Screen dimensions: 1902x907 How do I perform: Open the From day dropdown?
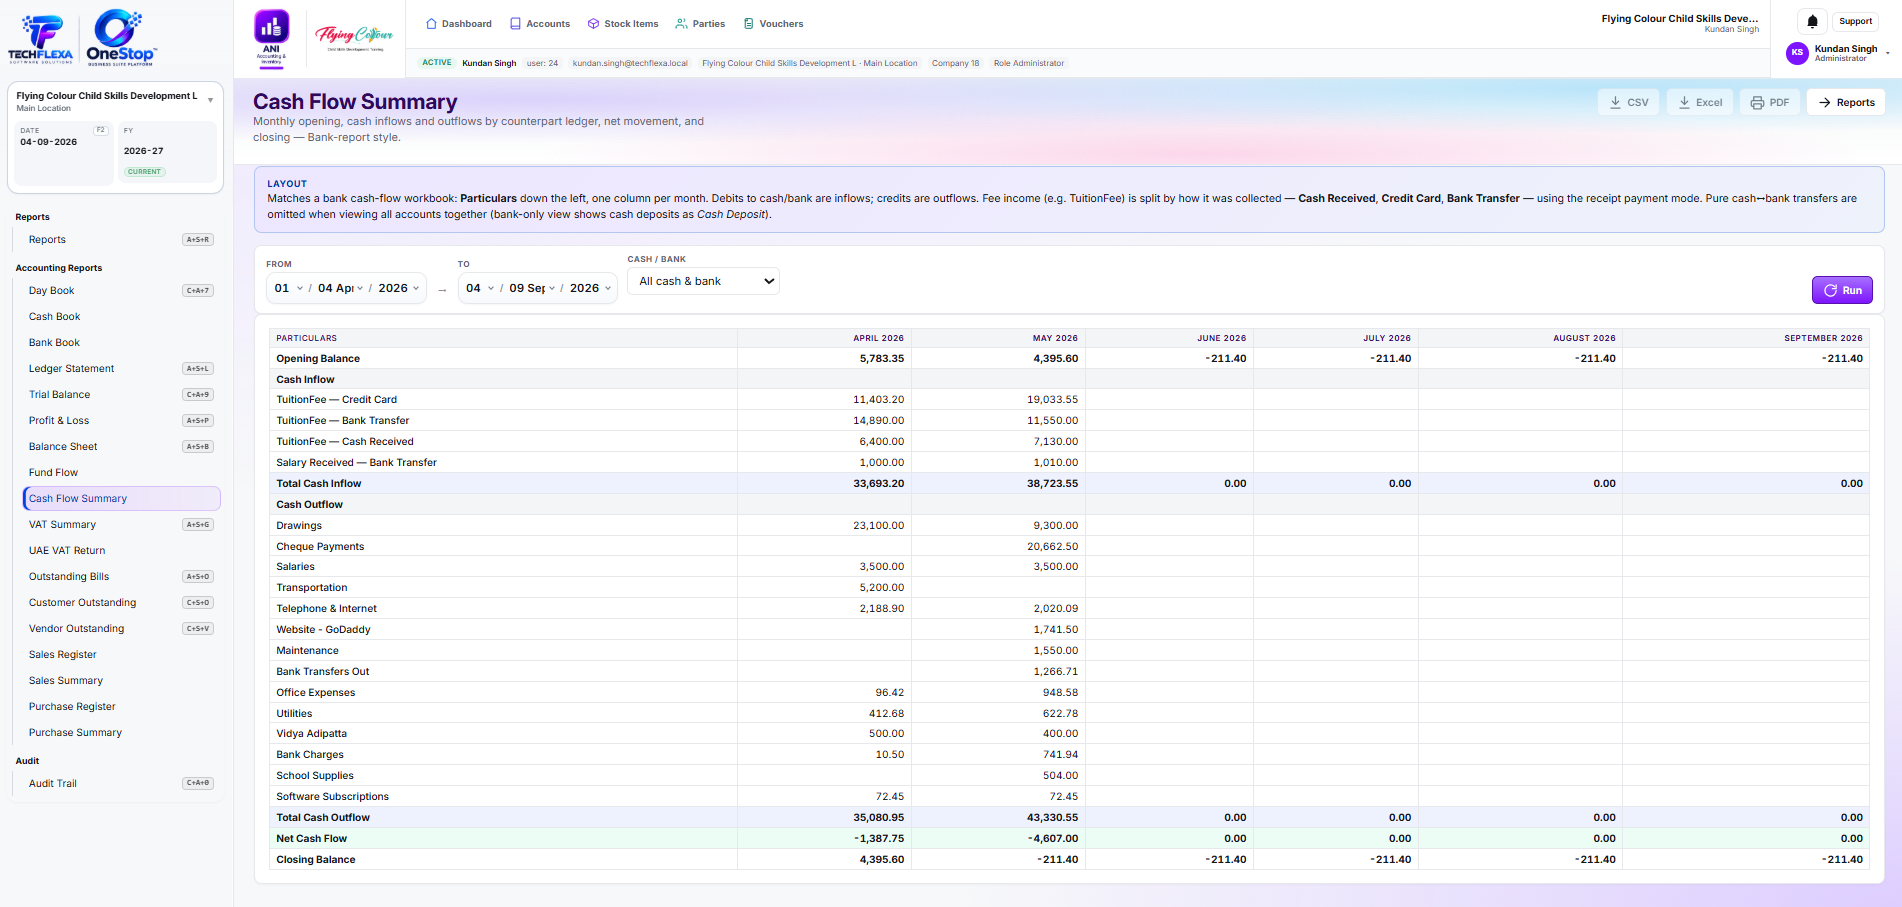(x=288, y=288)
